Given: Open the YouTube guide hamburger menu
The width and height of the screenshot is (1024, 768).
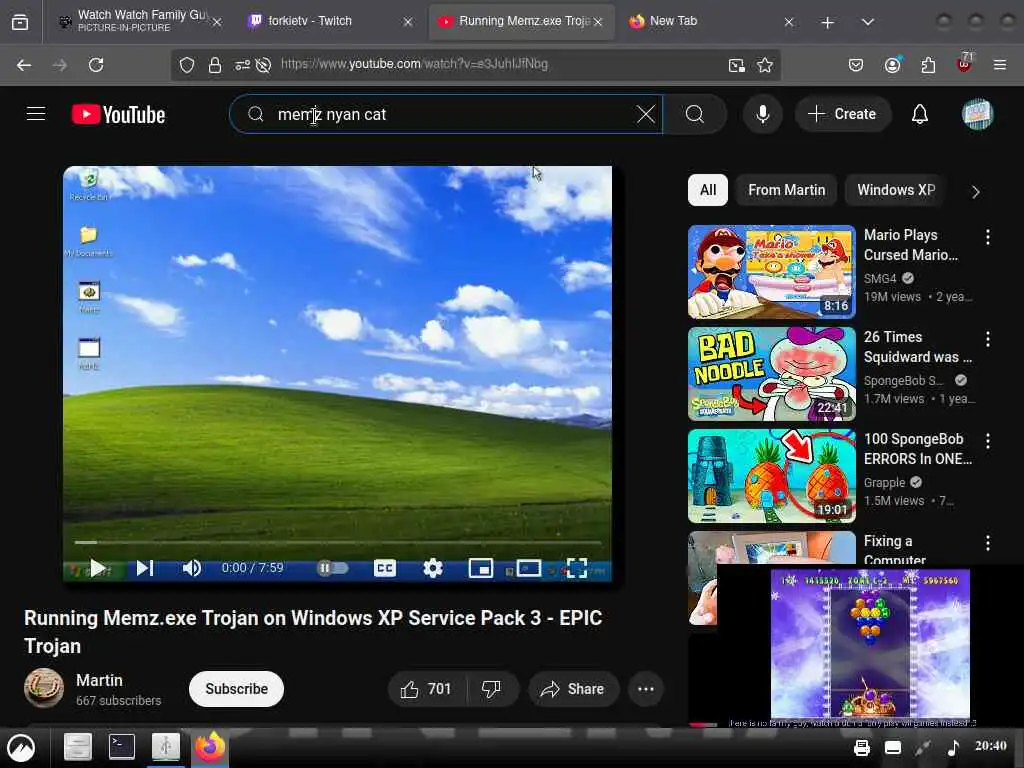Looking at the screenshot, I should point(36,114).
